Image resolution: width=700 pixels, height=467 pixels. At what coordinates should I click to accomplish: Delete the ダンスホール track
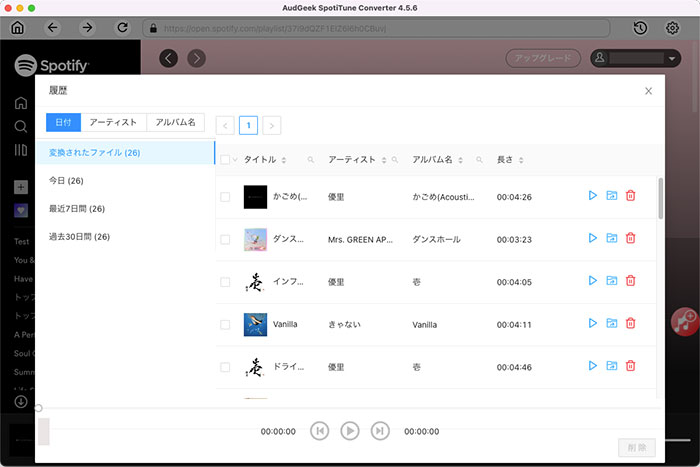630,238
